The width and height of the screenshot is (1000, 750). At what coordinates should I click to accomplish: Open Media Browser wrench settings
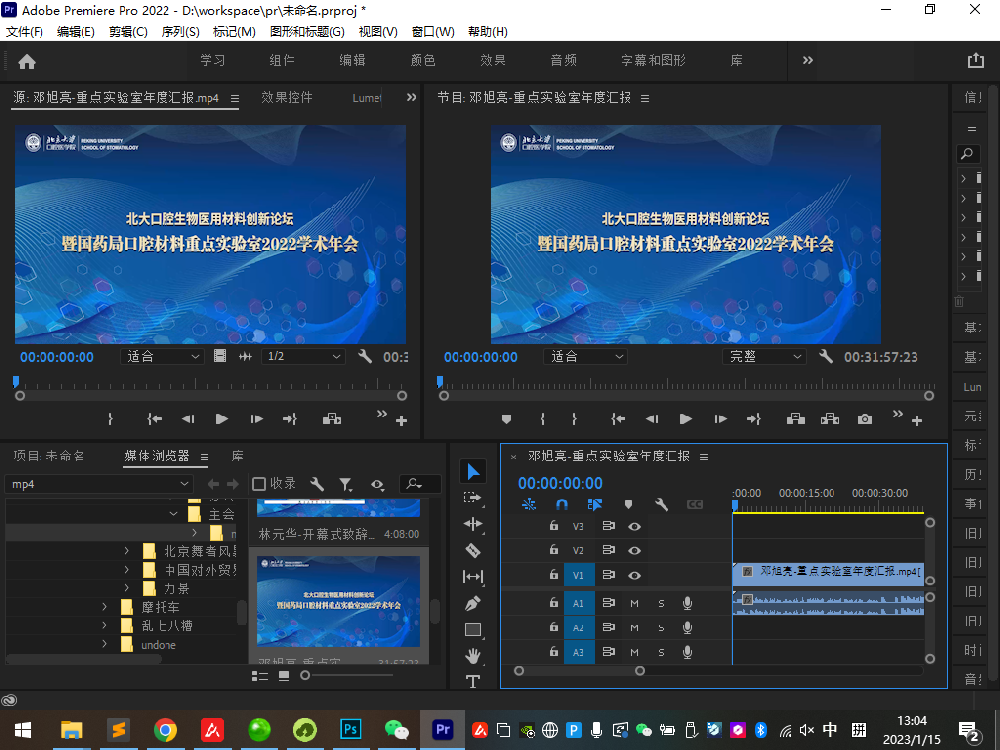coord(317,484)
